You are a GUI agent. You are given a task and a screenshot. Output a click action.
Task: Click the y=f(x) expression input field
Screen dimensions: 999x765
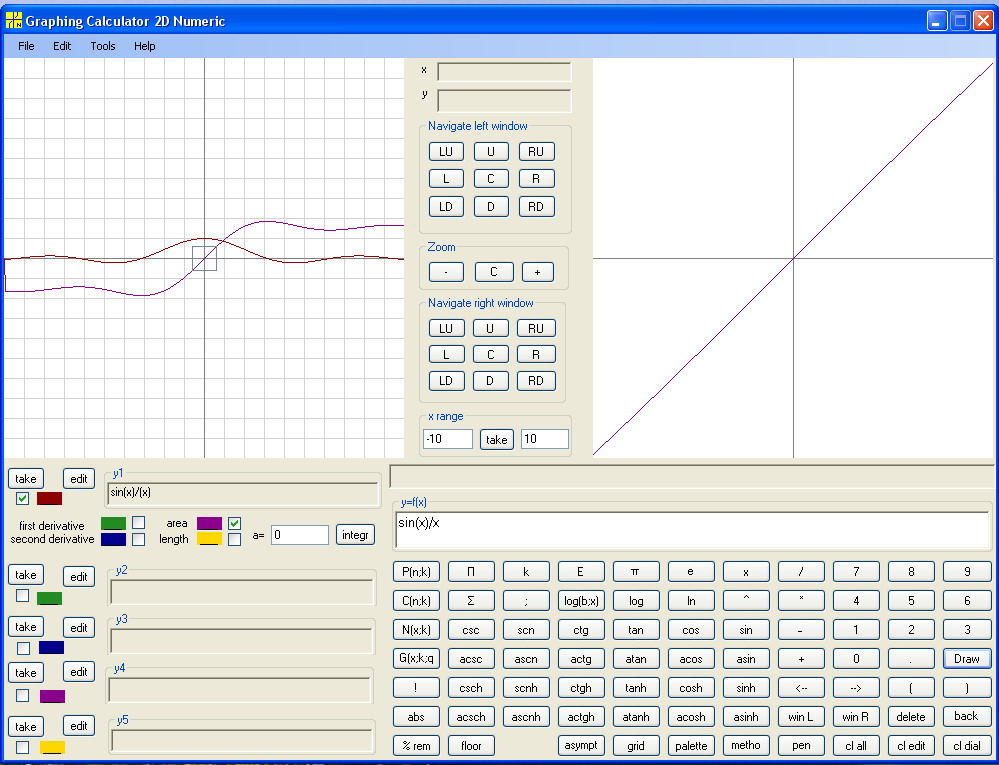(x=693, y=530)
